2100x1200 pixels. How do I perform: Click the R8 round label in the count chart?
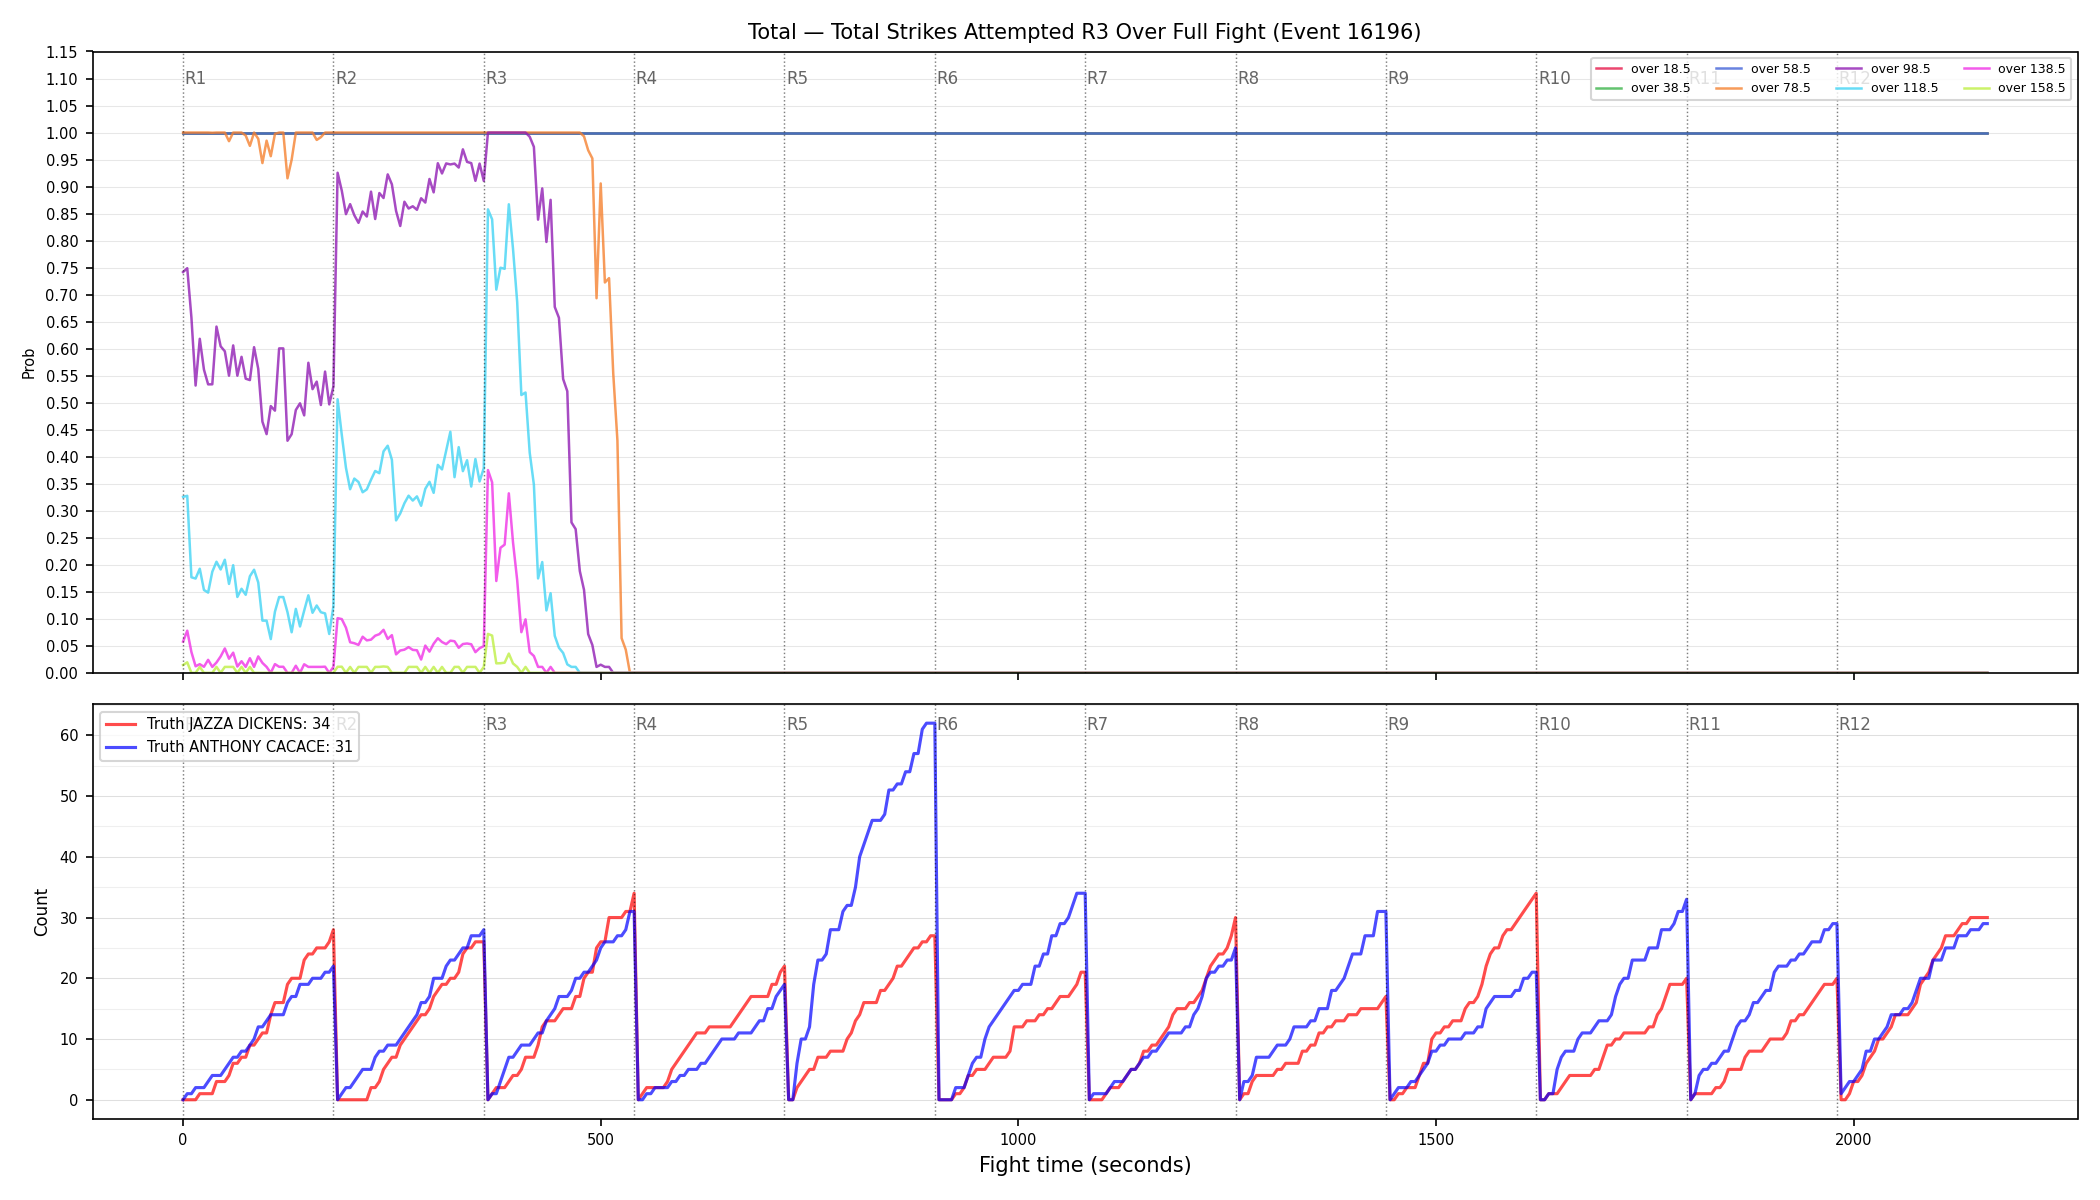pyautogui.click(x=1248, y=724)
